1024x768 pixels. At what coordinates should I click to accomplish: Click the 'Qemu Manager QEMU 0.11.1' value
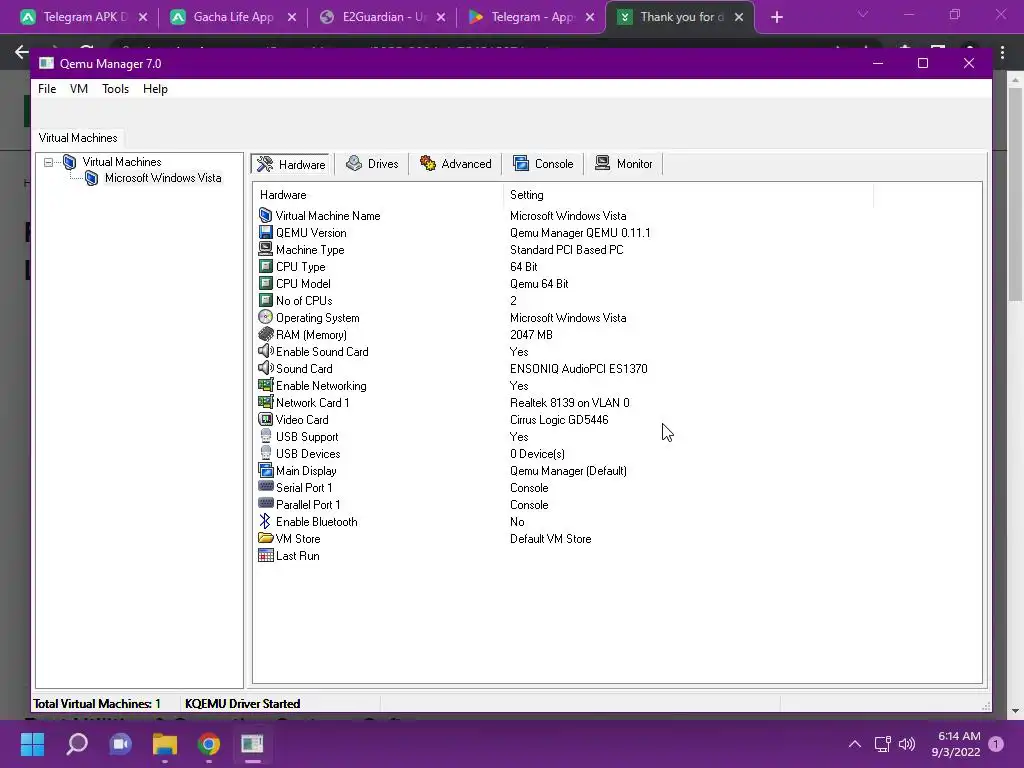click(x=580, y=233)
